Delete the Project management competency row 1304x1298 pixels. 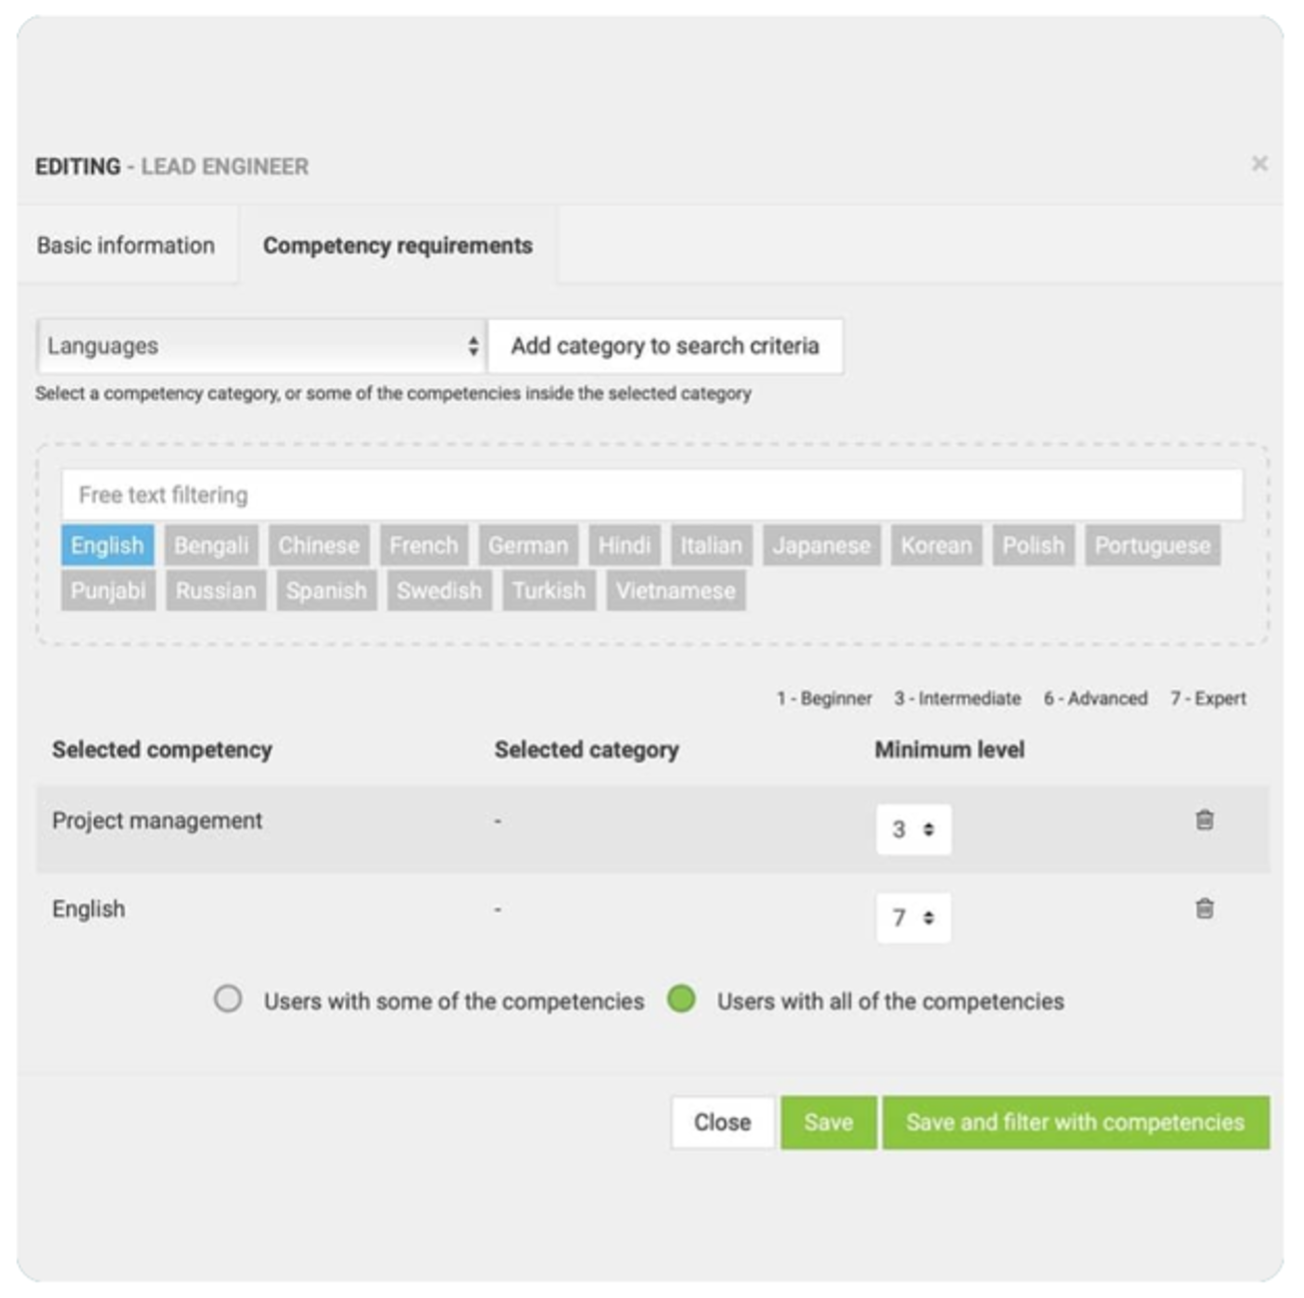point(1204,820)
